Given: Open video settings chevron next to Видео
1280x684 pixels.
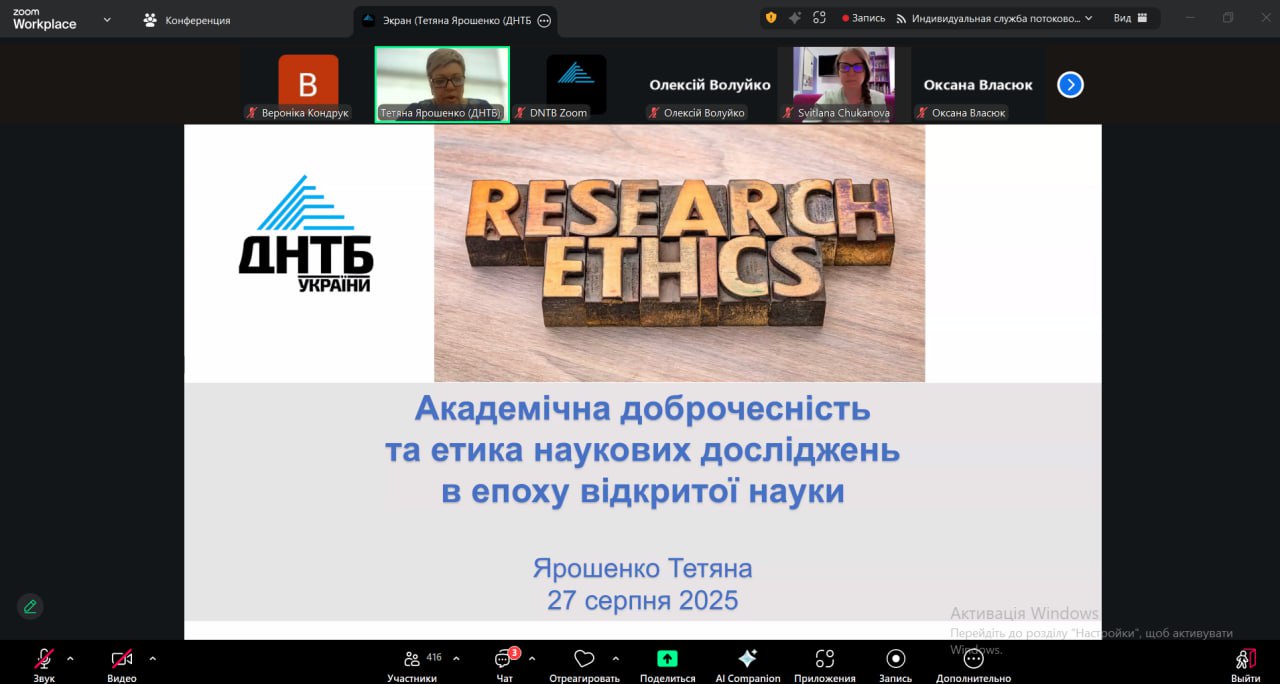Looking at the screenshot, I should click(152, 660).
